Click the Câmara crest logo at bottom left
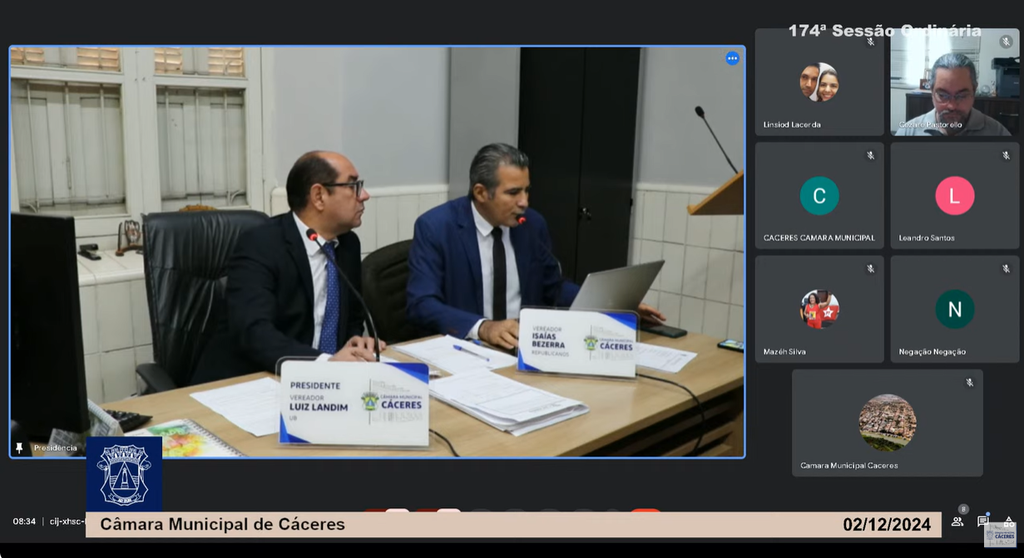Viewport: 1024px width, 558px height. tap(124, 474)
